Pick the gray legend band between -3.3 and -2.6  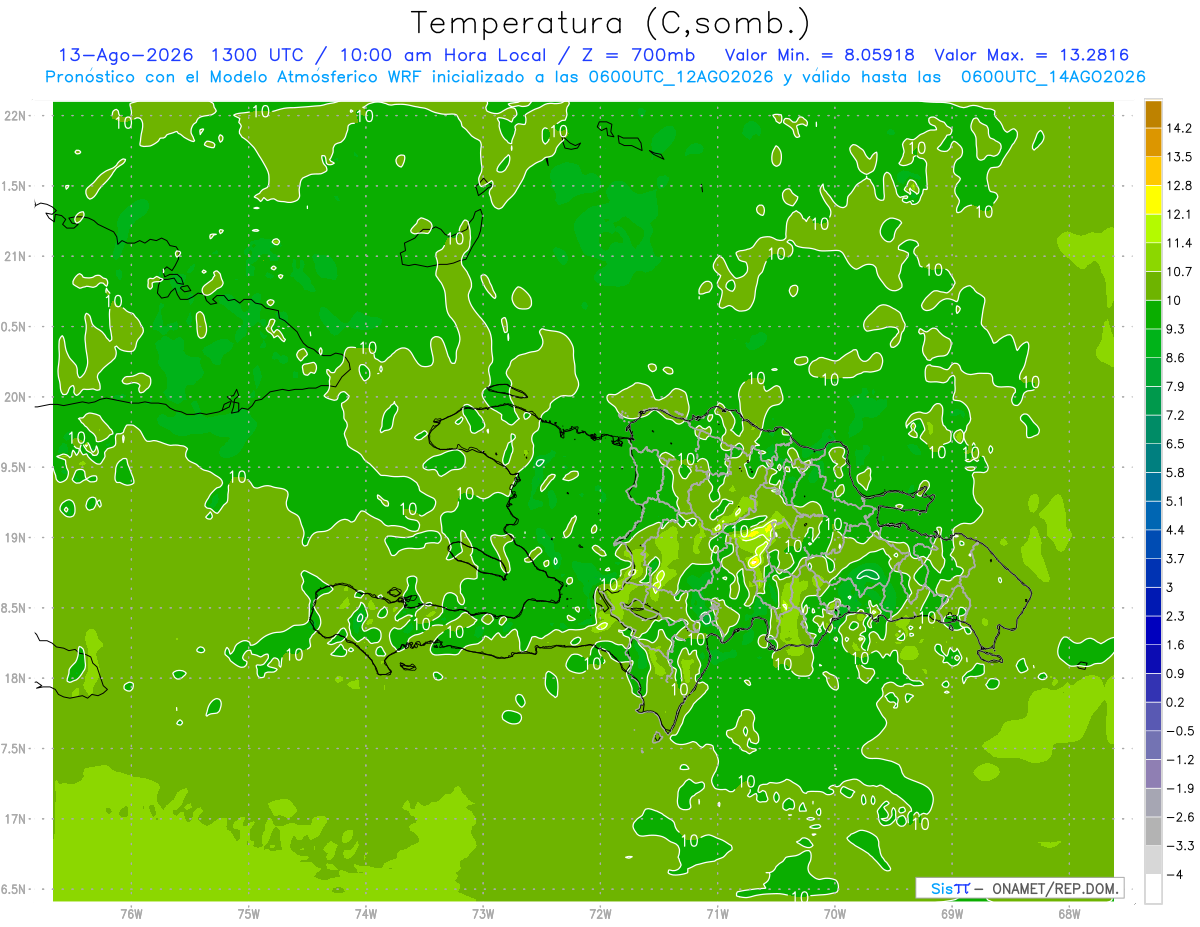[x=1153, y=832]
